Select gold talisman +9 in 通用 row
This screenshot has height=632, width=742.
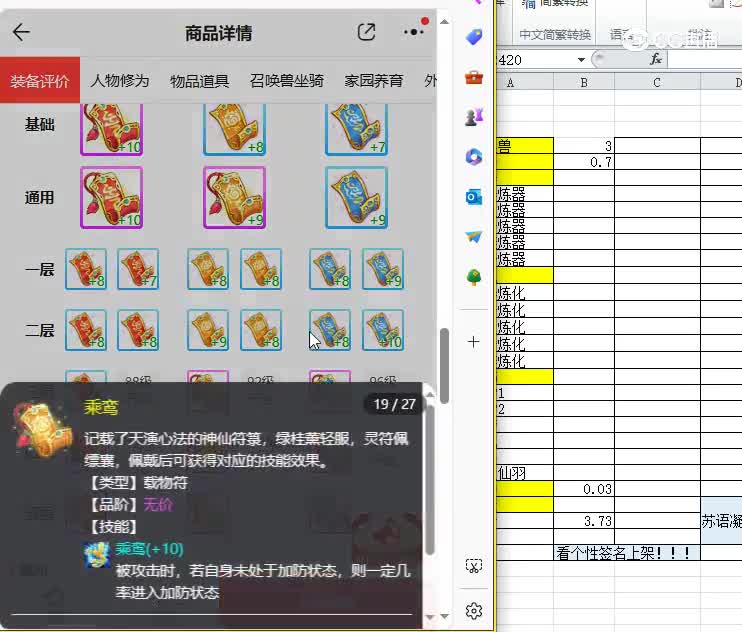click(234, 197)
